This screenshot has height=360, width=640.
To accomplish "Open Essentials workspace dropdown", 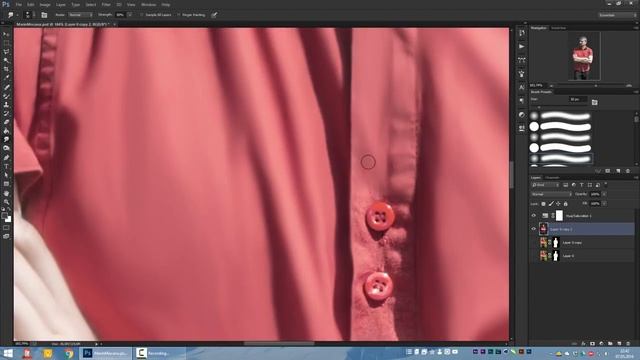I will [617, 15].
